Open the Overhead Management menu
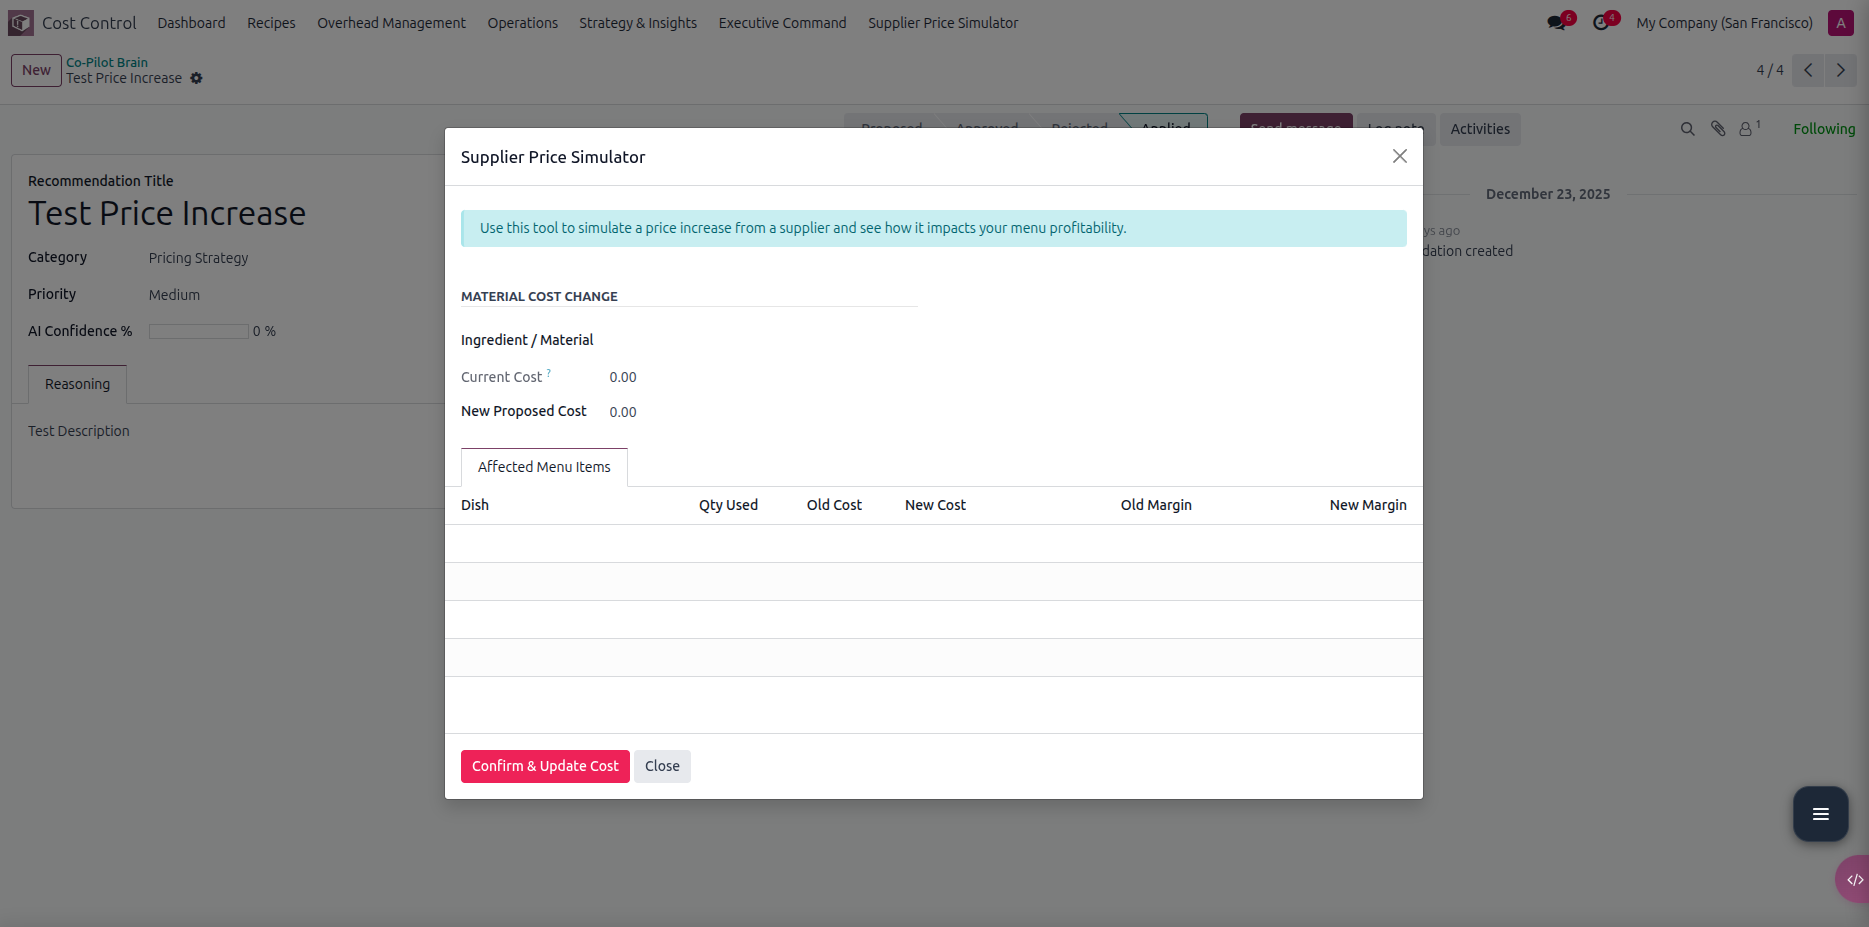This screenshot has width=1869, height=927. pyautogui.click(x=391, y=22)
